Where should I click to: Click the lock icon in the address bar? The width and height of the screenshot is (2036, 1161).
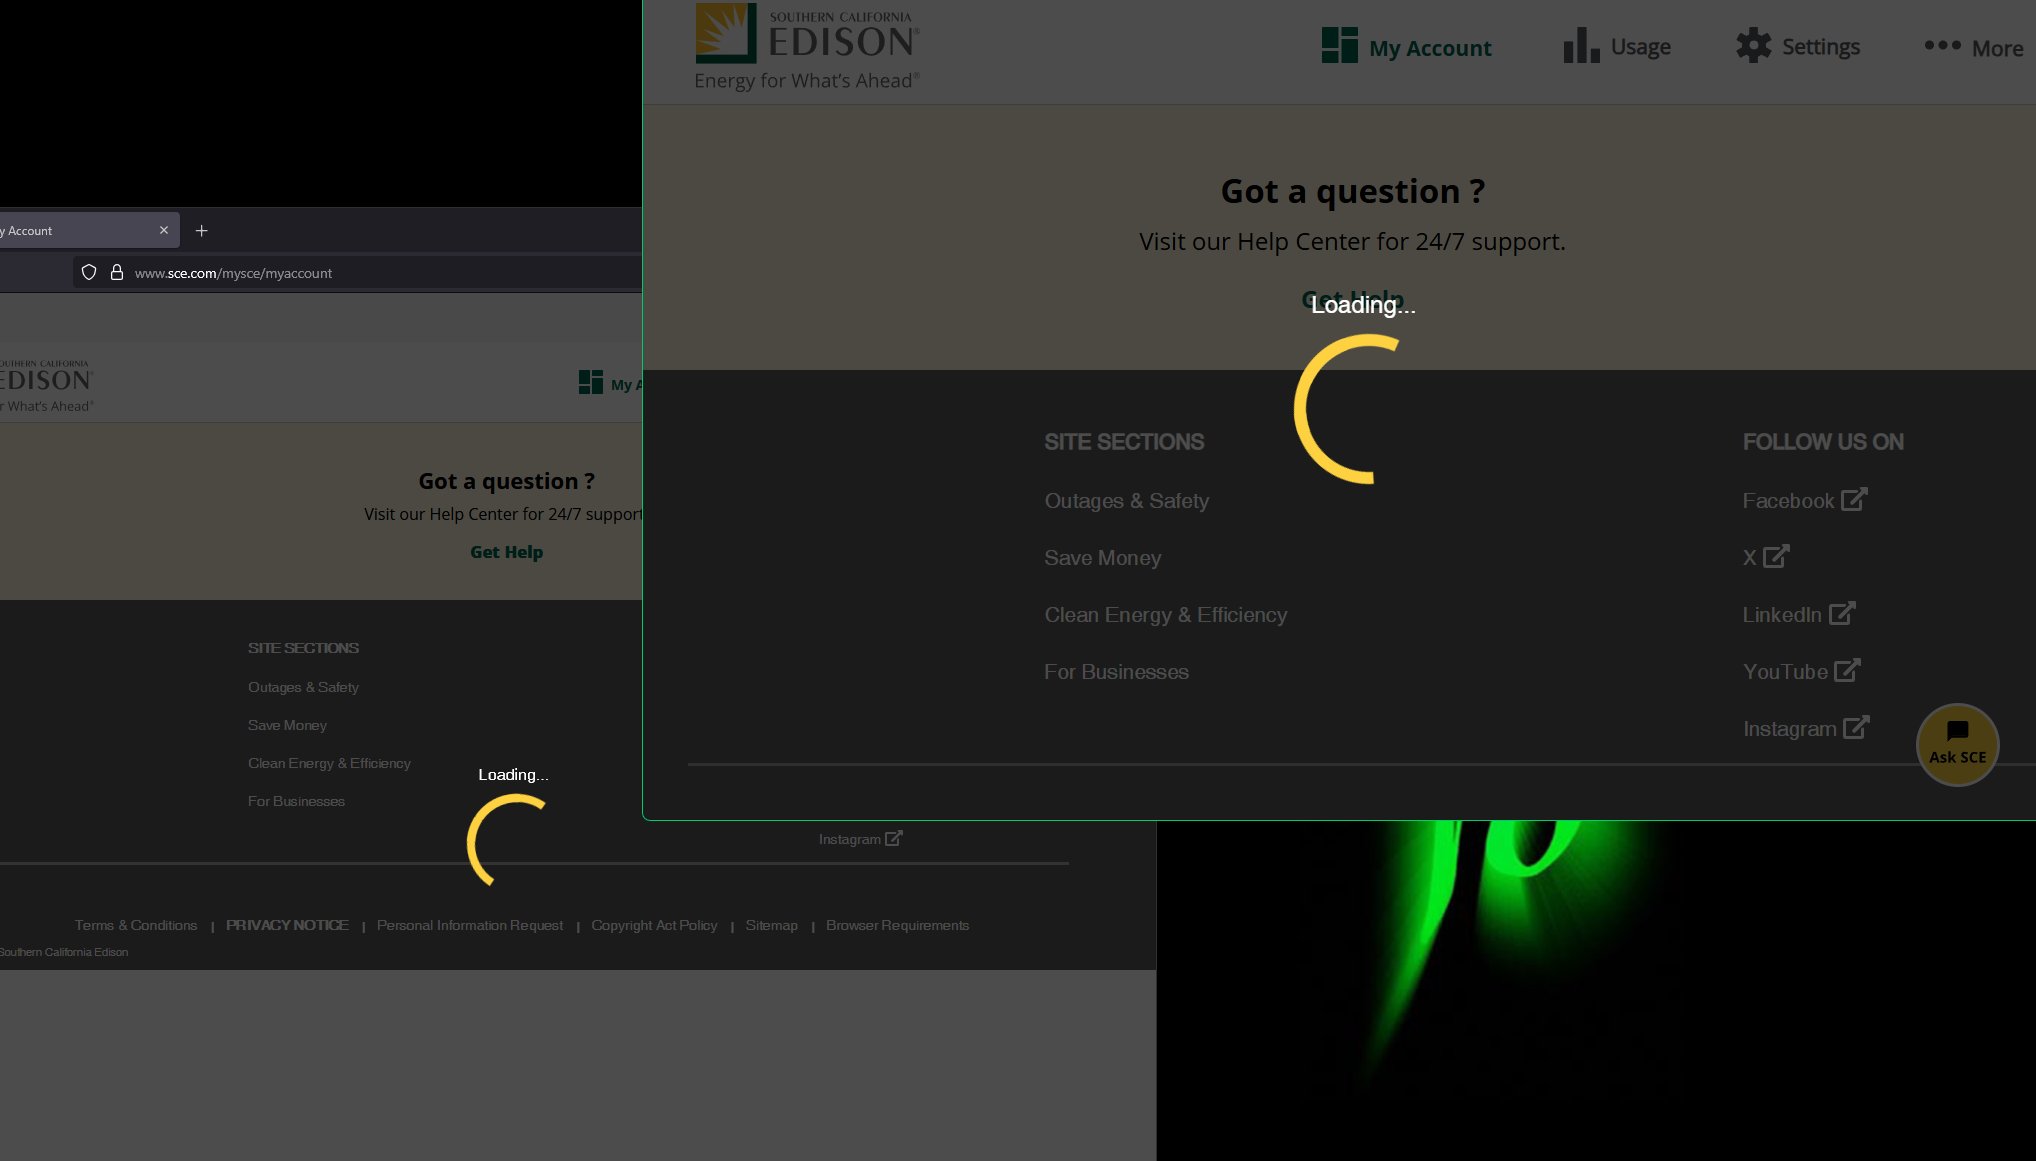(117, 272)
